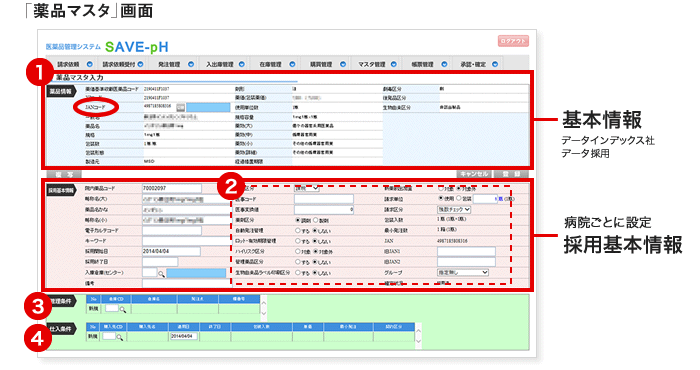700x370 pixels.
Task: Click the magnifier next to 入庫倉庫(センター)
Action: (161, 273)
